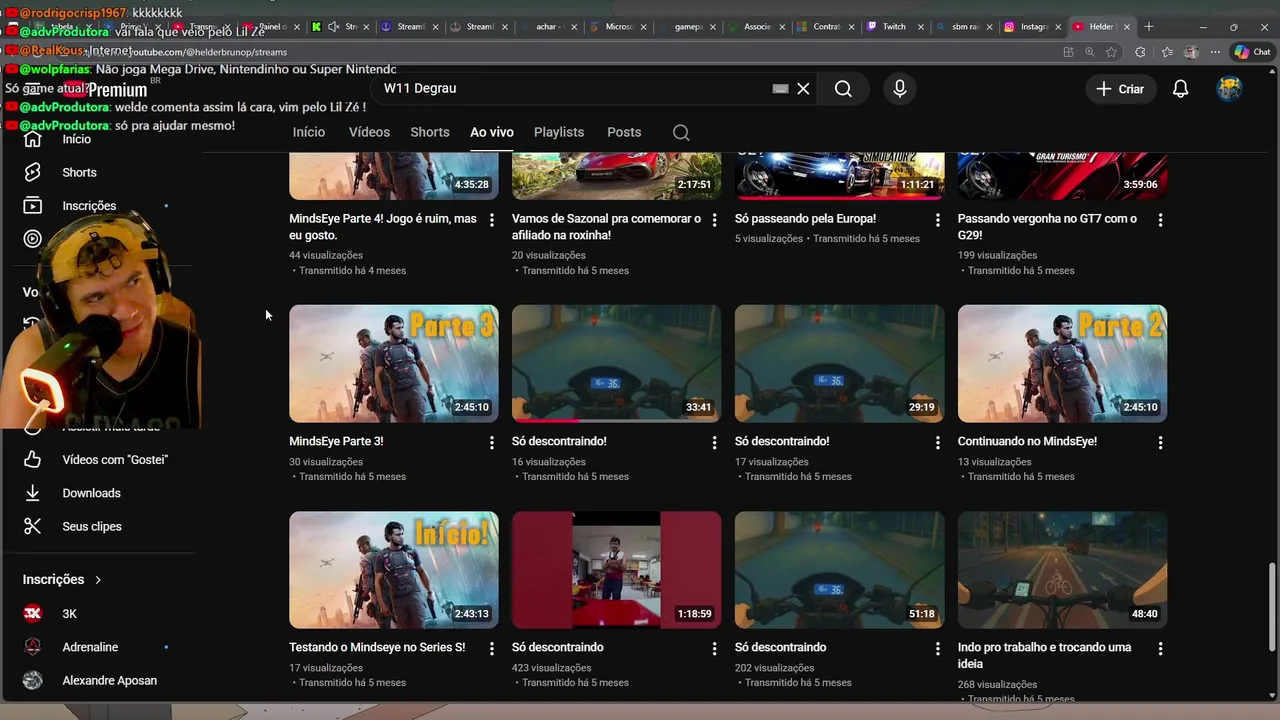
Task: Play the 1:18:59 Só descontraindo thumbnail
Action: tap(616, 570)
